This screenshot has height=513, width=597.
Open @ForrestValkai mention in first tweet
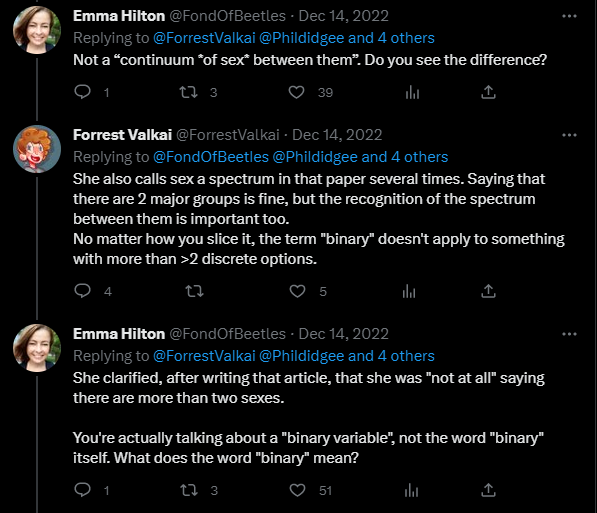pos(204,38)
